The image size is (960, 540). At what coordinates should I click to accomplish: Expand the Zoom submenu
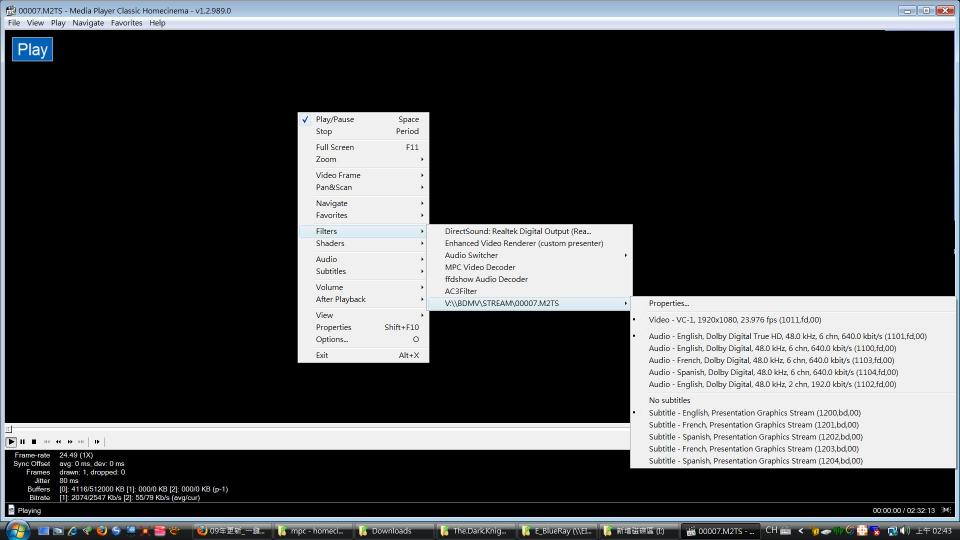[363, 159]
